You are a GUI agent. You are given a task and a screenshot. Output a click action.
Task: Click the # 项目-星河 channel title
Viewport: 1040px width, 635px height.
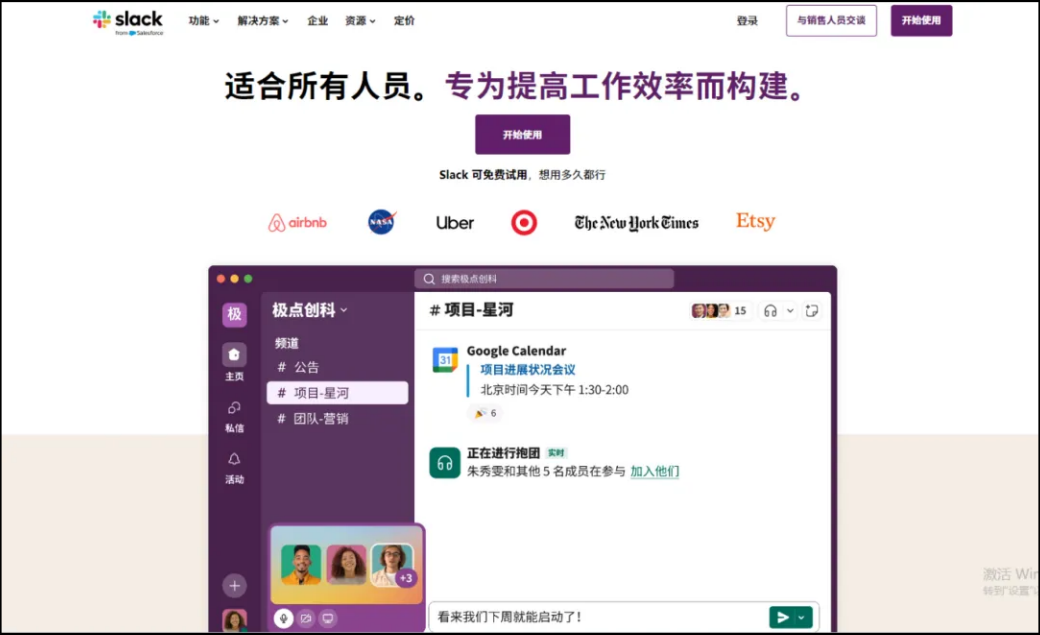click(472, 310)
